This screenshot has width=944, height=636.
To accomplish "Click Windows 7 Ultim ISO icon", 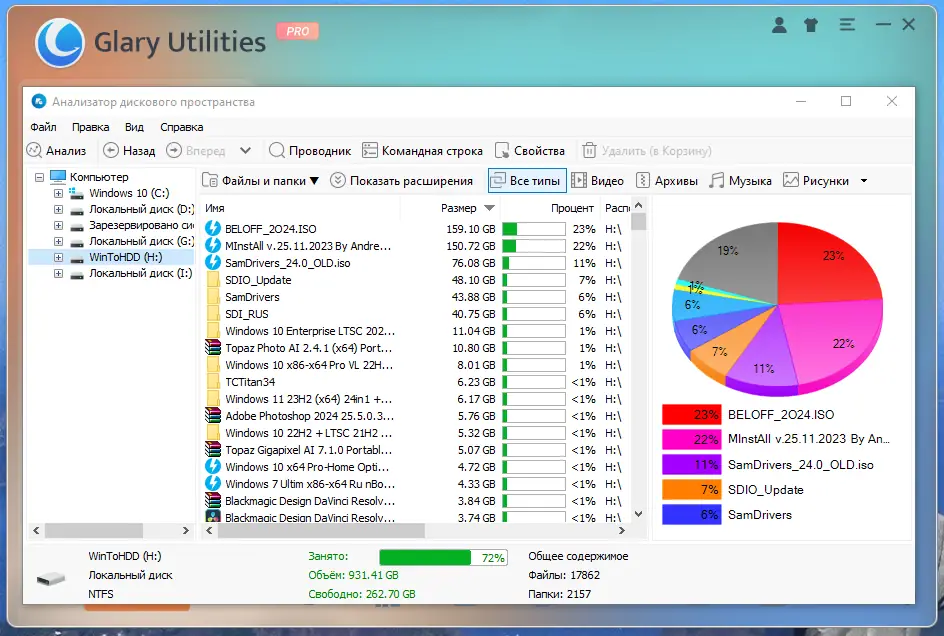I will pos(213,483).
